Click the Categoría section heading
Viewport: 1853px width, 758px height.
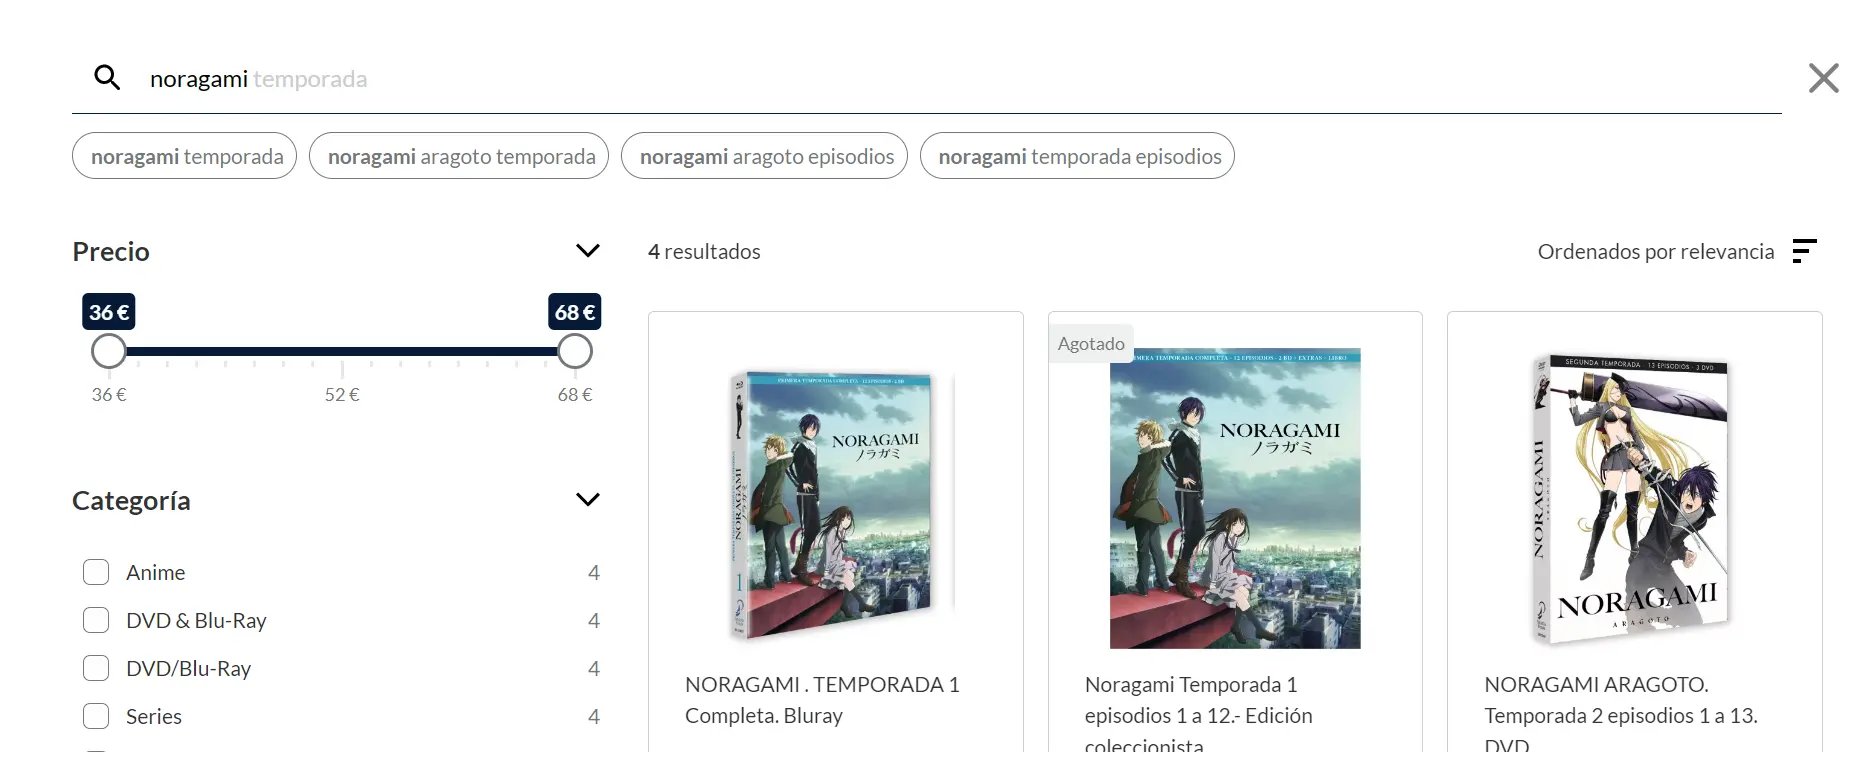pos(131,500)
